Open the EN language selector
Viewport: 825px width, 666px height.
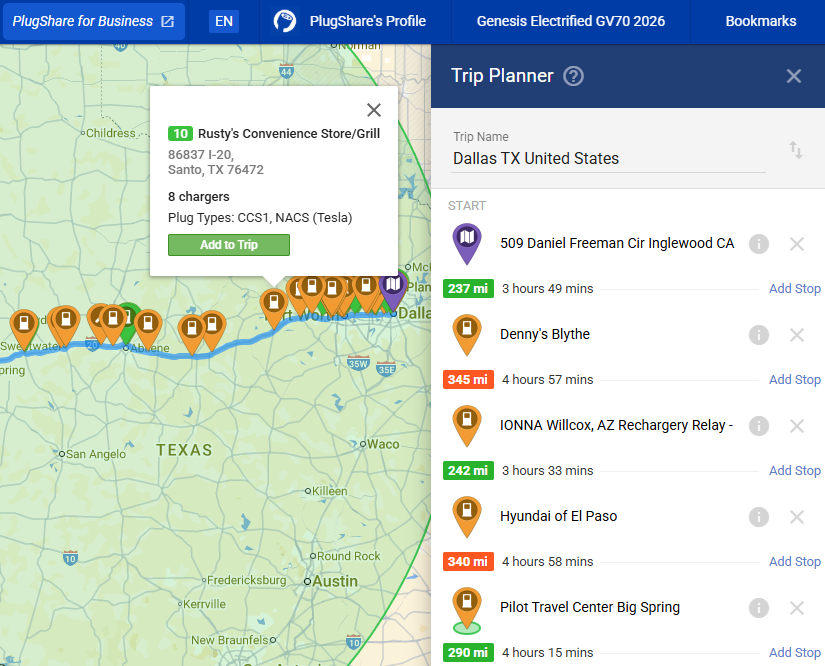tap(224, 21)
